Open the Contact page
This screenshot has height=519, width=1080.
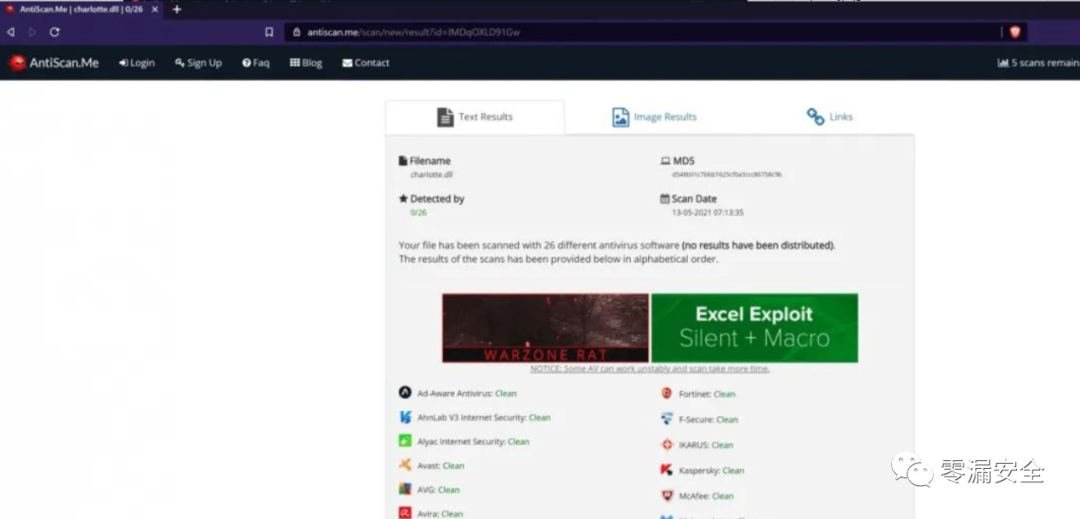tap(366, 63)
